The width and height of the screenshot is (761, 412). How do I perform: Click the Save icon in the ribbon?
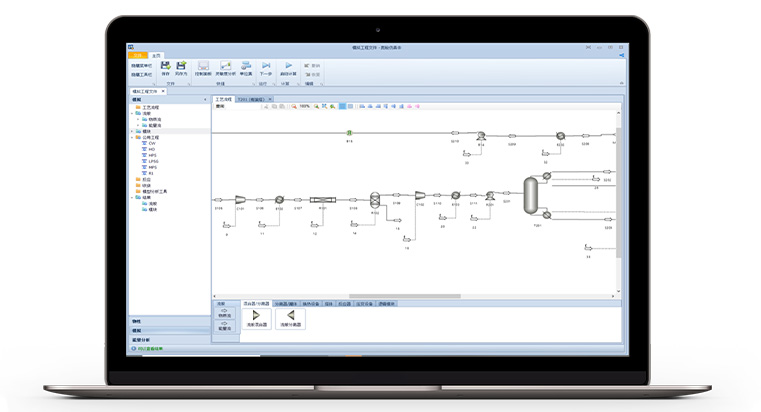[x=165, y=66]
